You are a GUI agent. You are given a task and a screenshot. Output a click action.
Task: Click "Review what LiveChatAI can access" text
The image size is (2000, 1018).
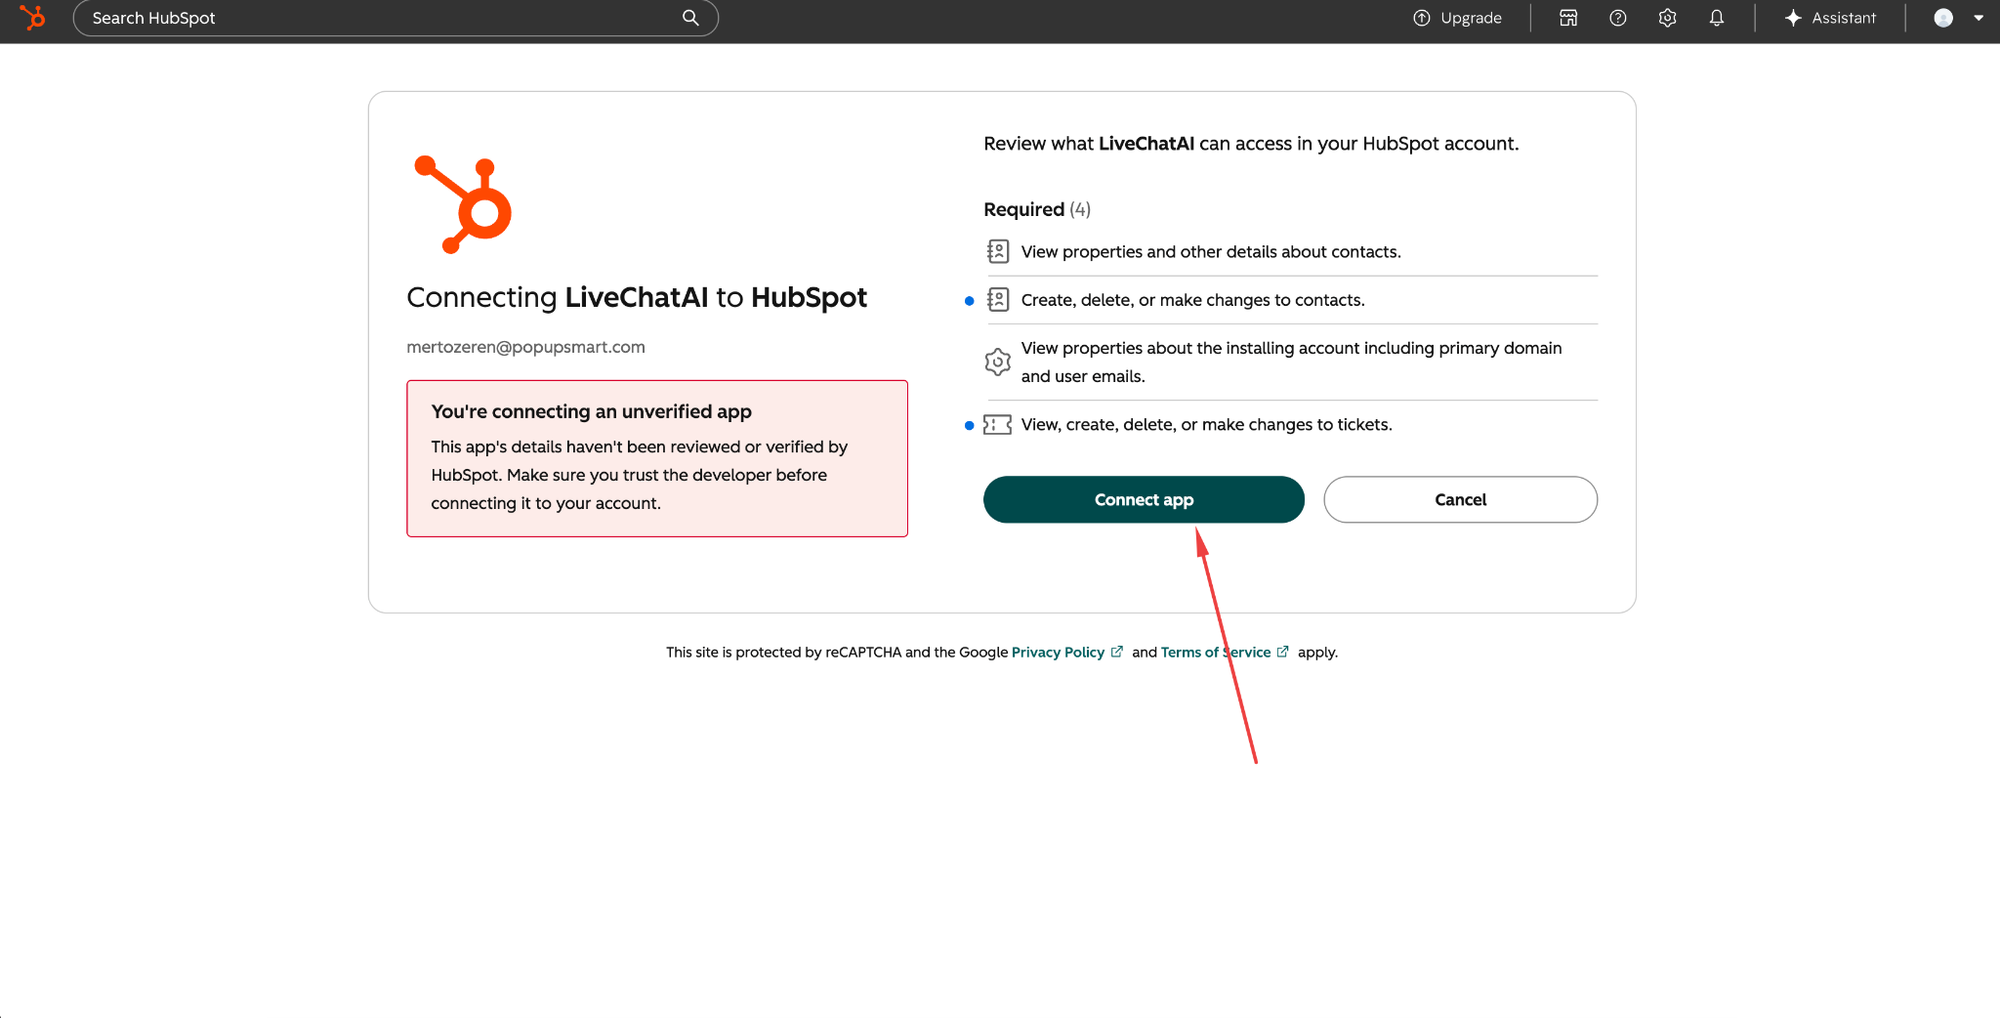point(1251,143)
